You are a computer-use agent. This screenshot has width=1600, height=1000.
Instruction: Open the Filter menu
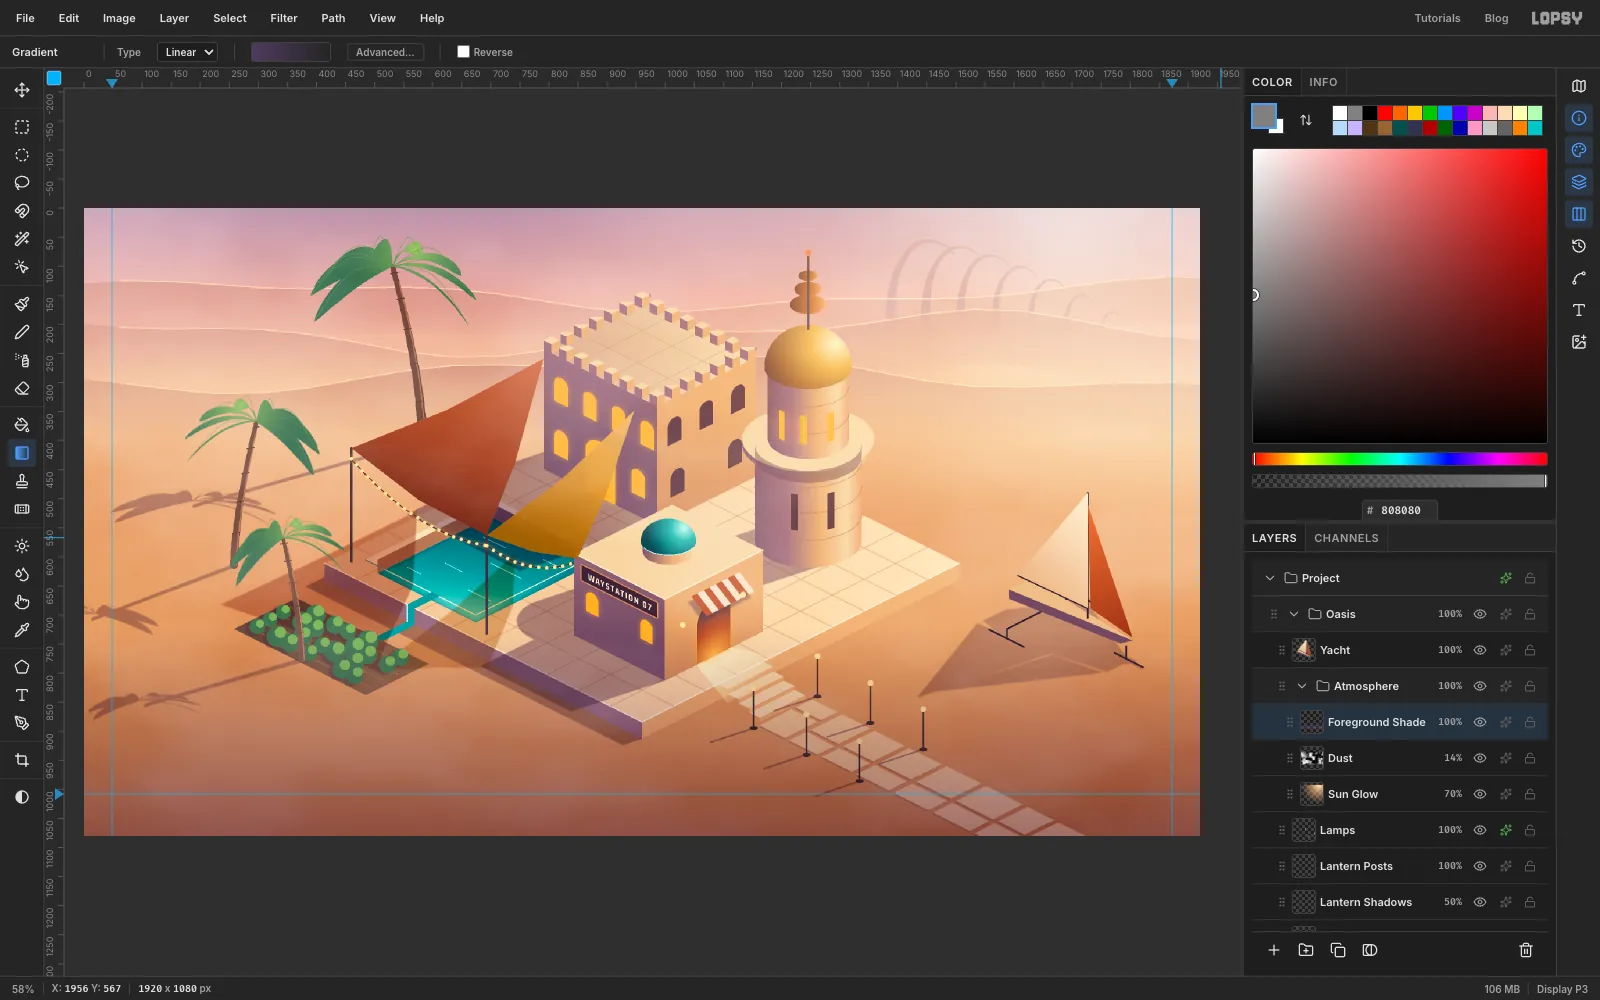point(284,18)
